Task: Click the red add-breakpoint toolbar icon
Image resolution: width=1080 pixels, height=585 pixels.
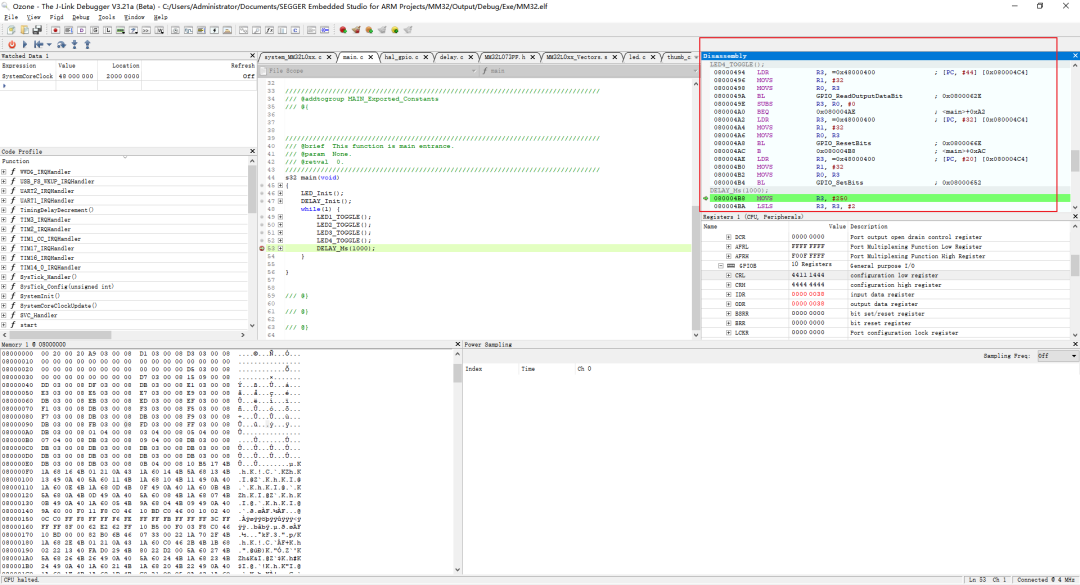Action: [343, 30]
